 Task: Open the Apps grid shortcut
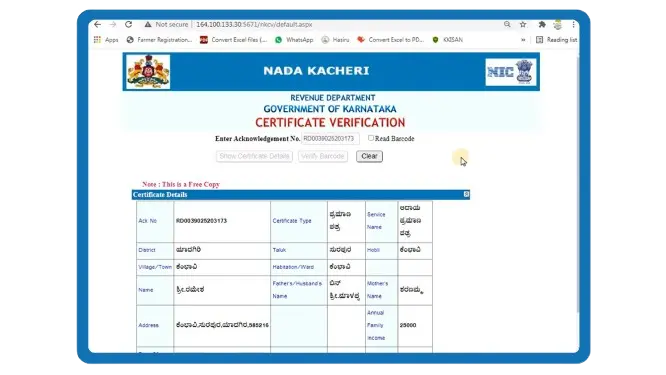coord(106,39)
